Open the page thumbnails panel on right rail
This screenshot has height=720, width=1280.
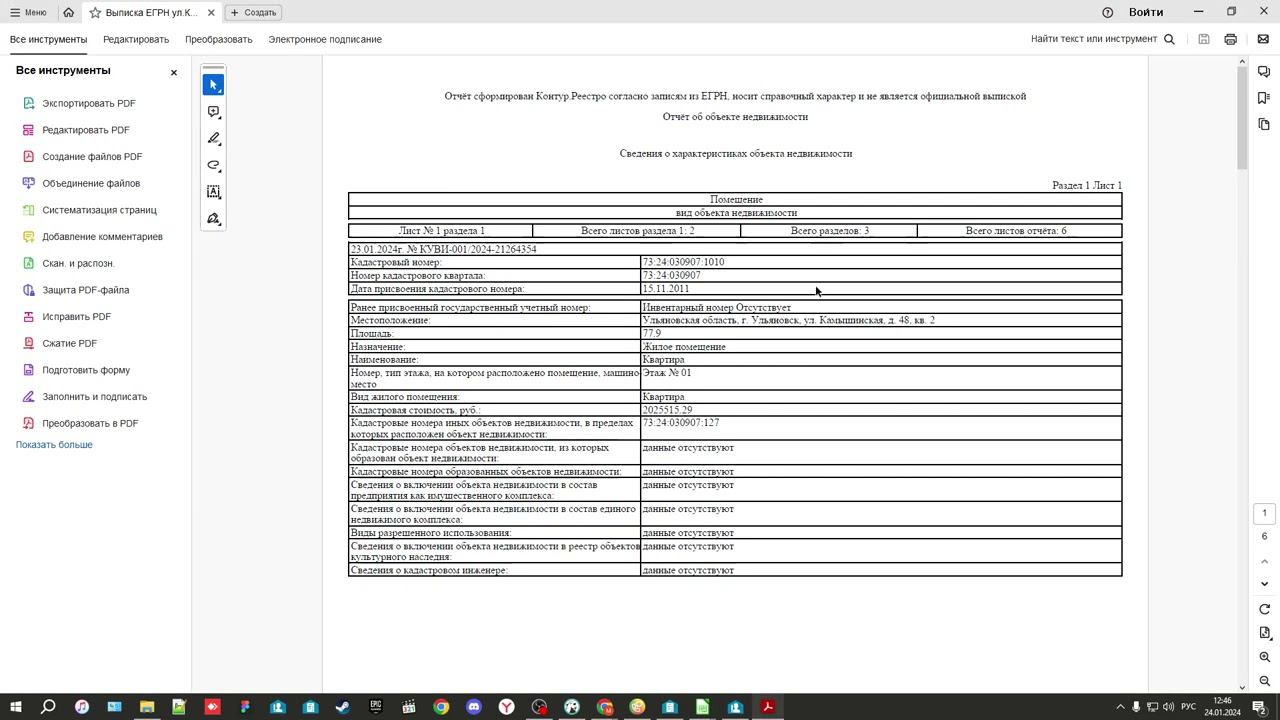[1264, 124]
